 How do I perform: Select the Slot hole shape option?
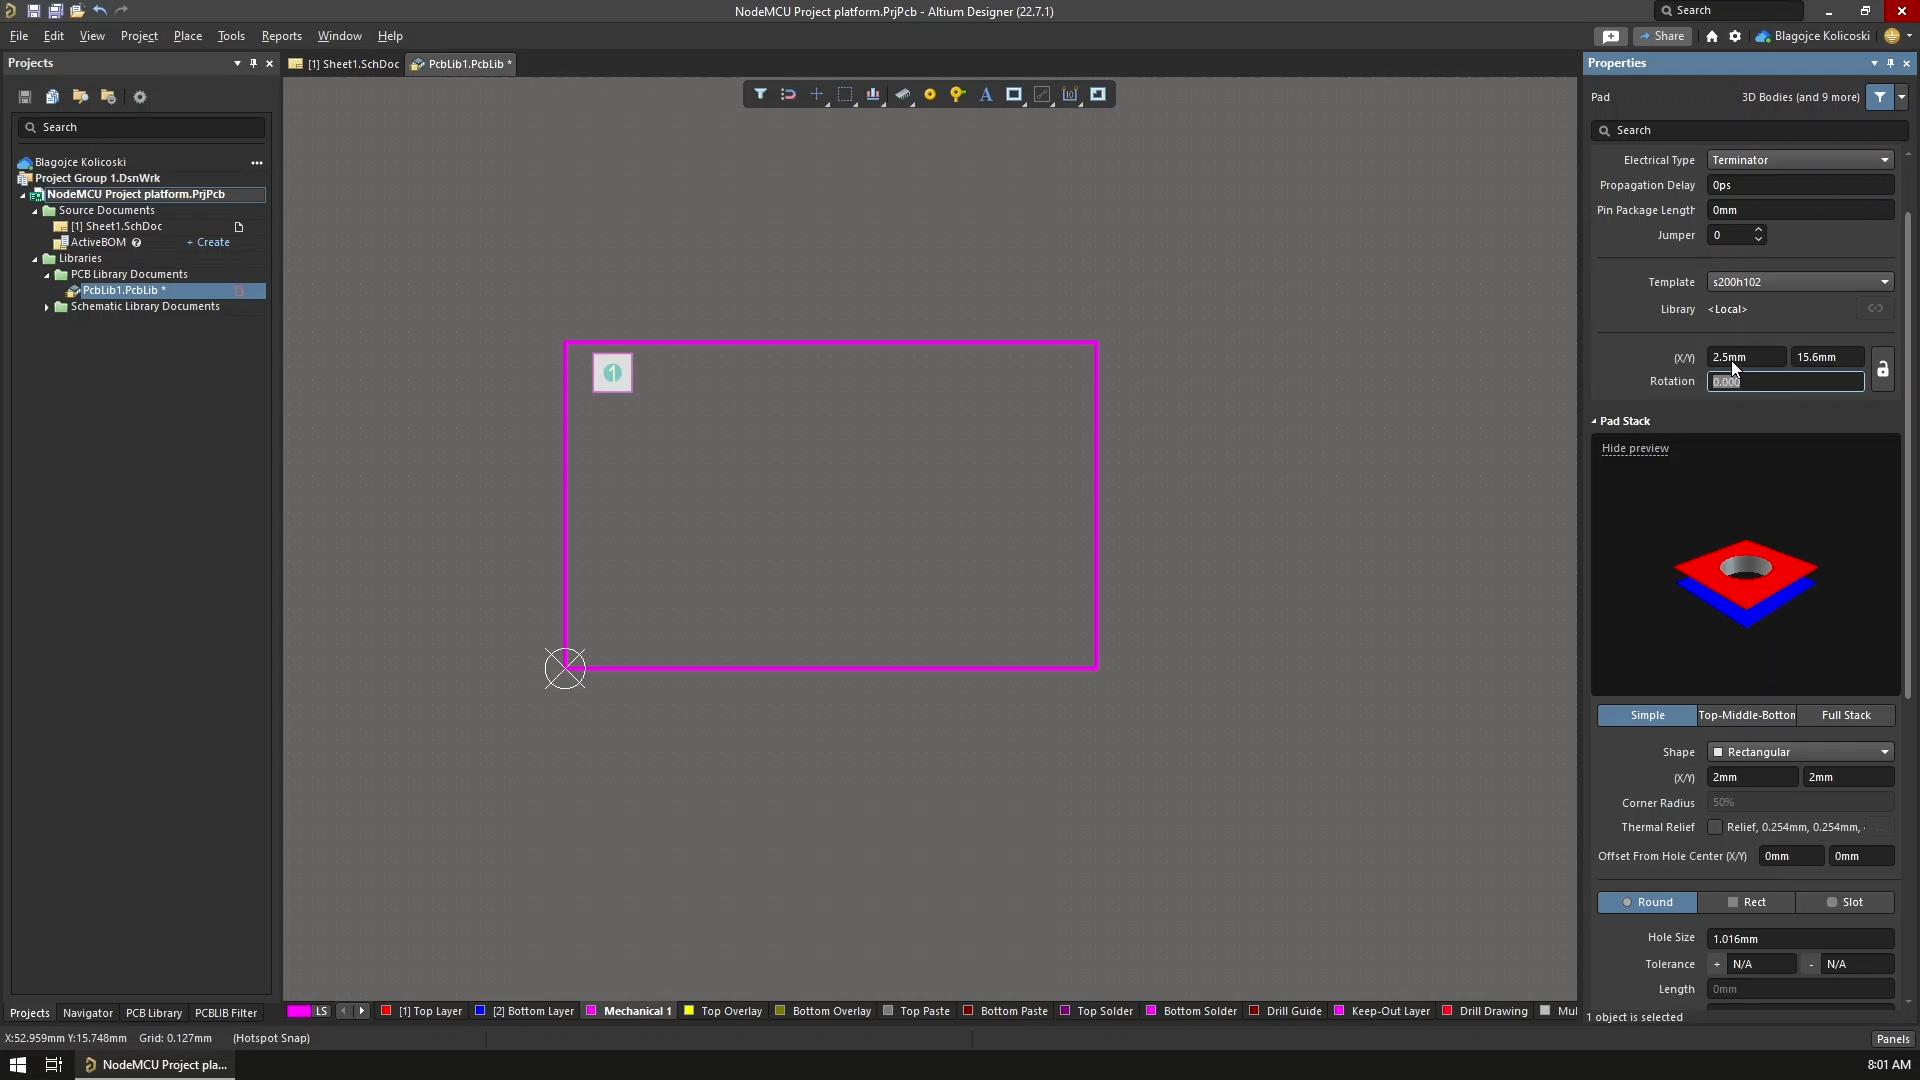(1845, 902)
